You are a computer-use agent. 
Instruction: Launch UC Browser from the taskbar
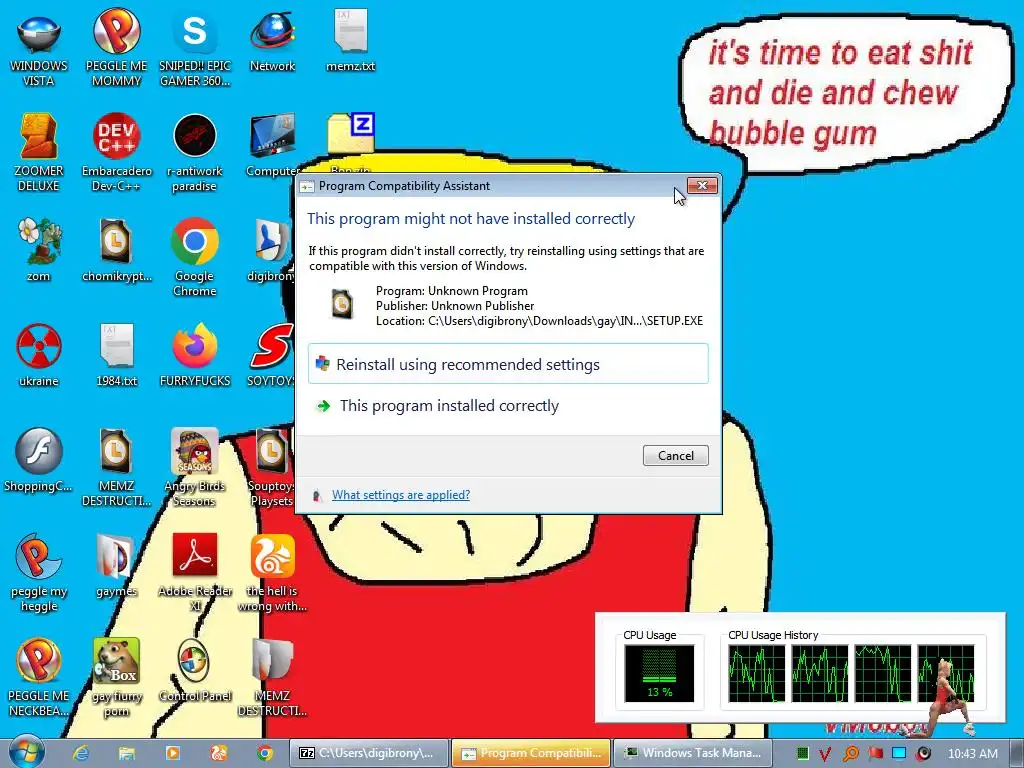pos(218,753)
